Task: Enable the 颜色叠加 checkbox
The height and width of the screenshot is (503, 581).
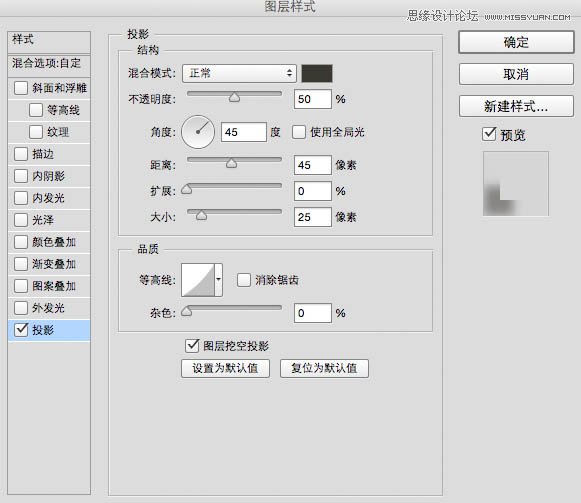Action: [21, 242]
